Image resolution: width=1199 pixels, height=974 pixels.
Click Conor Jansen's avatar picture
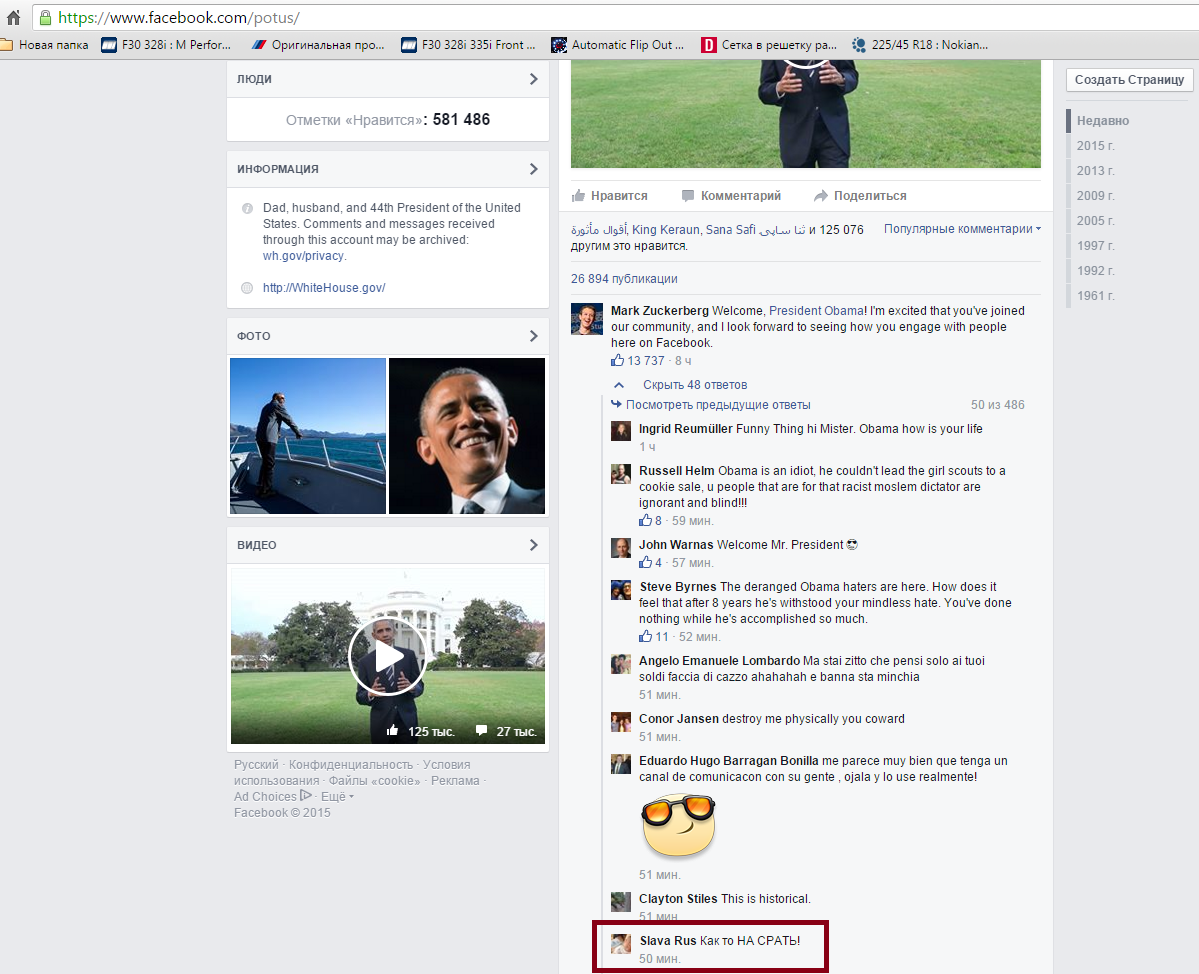pyautogui.click(x=621, y=722)
